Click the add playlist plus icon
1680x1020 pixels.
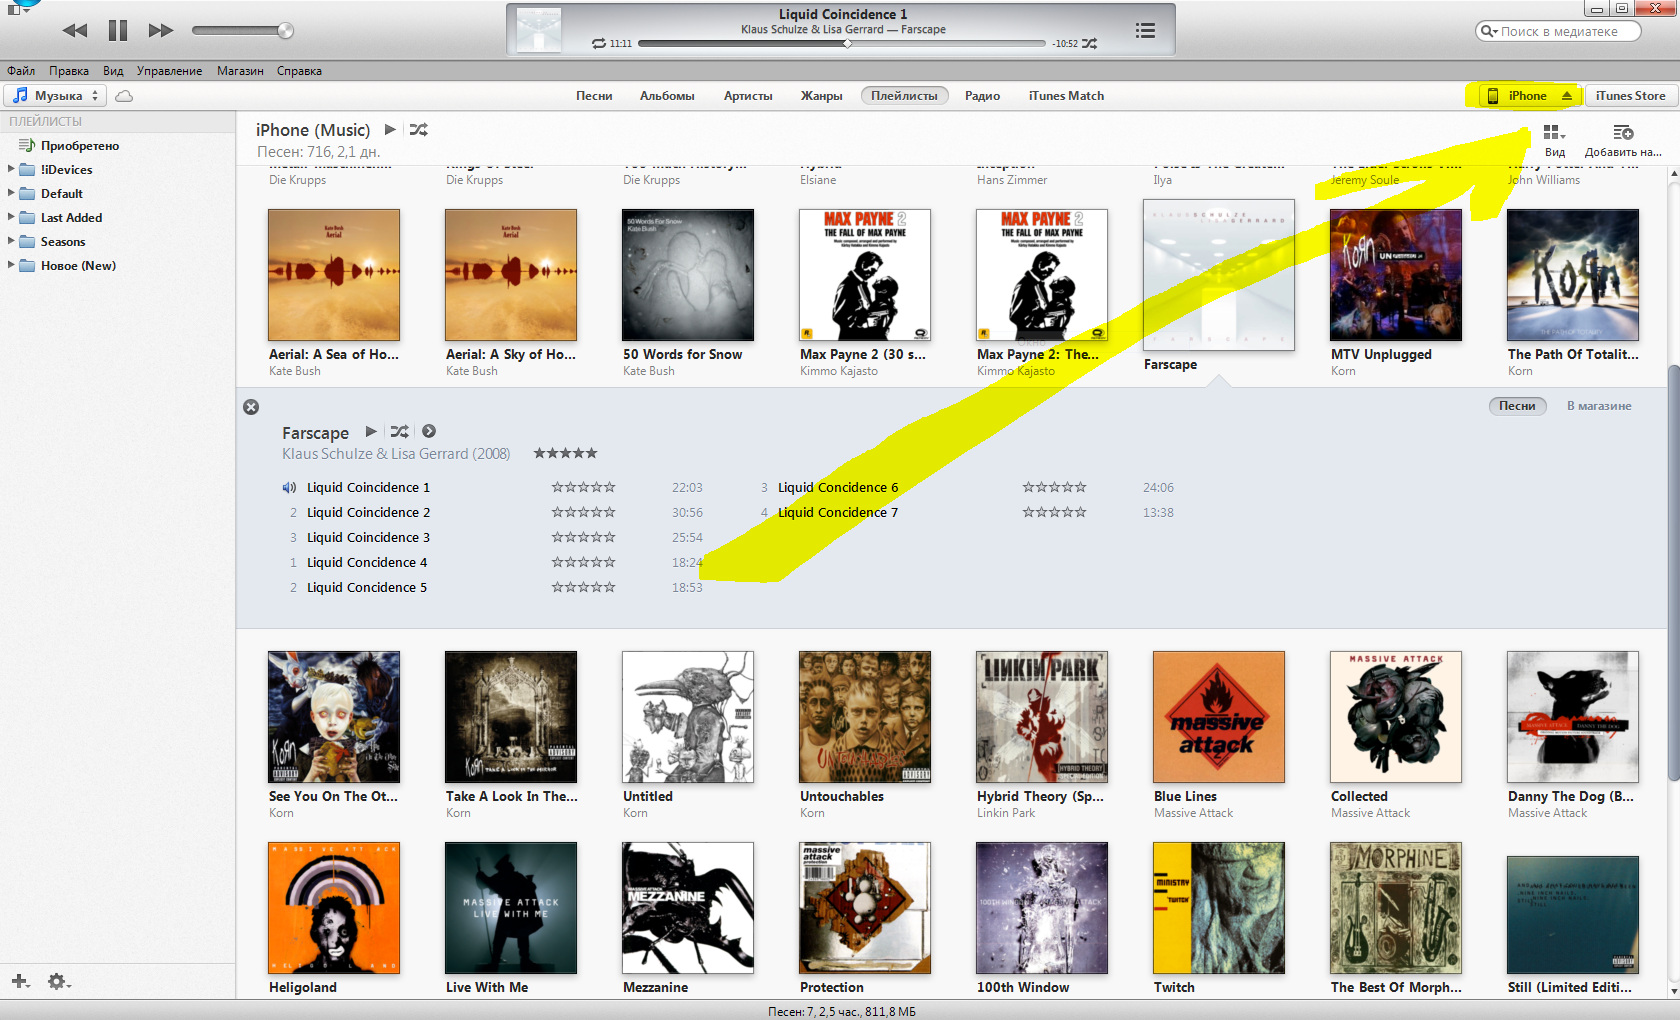coord(20,981)
